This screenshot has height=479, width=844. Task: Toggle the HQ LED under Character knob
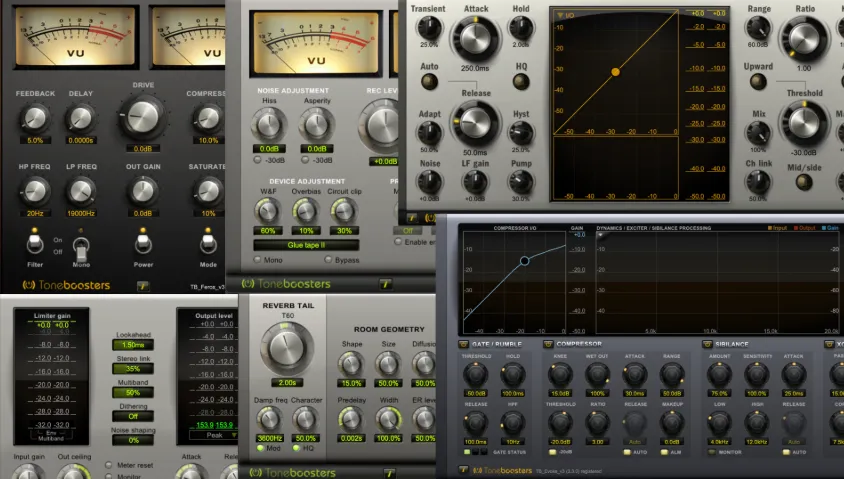pyautogui.click(x=297, y=448)
